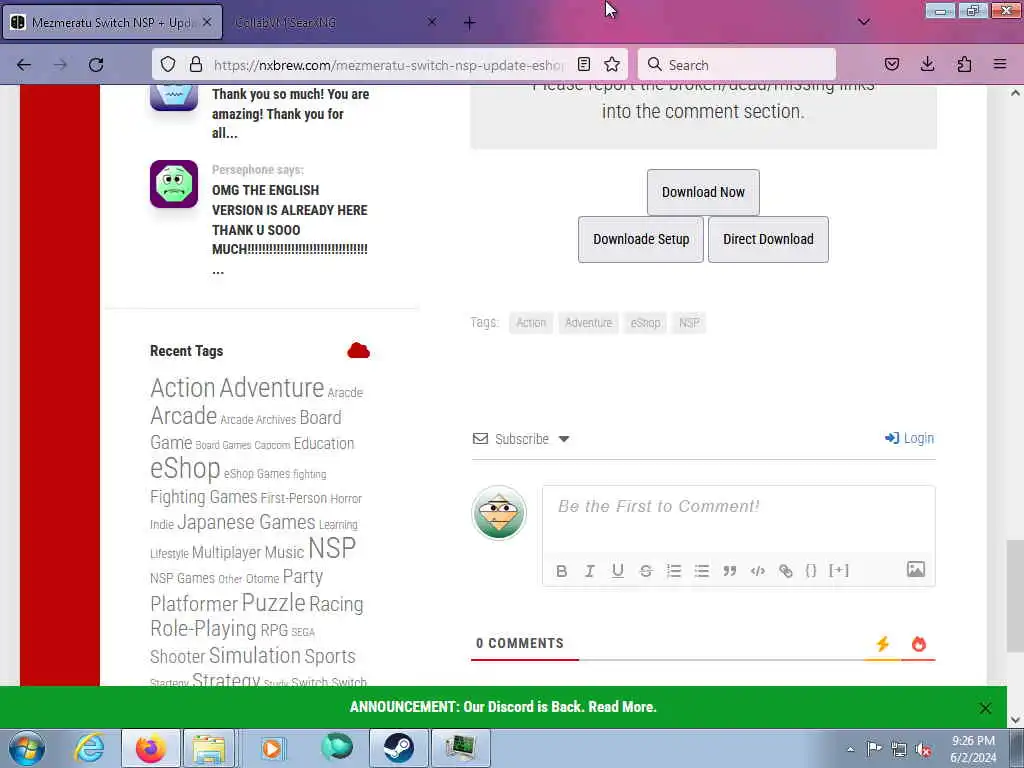Apply underline formatting in comment editor
1024x768 pixels.
[618, 571]
